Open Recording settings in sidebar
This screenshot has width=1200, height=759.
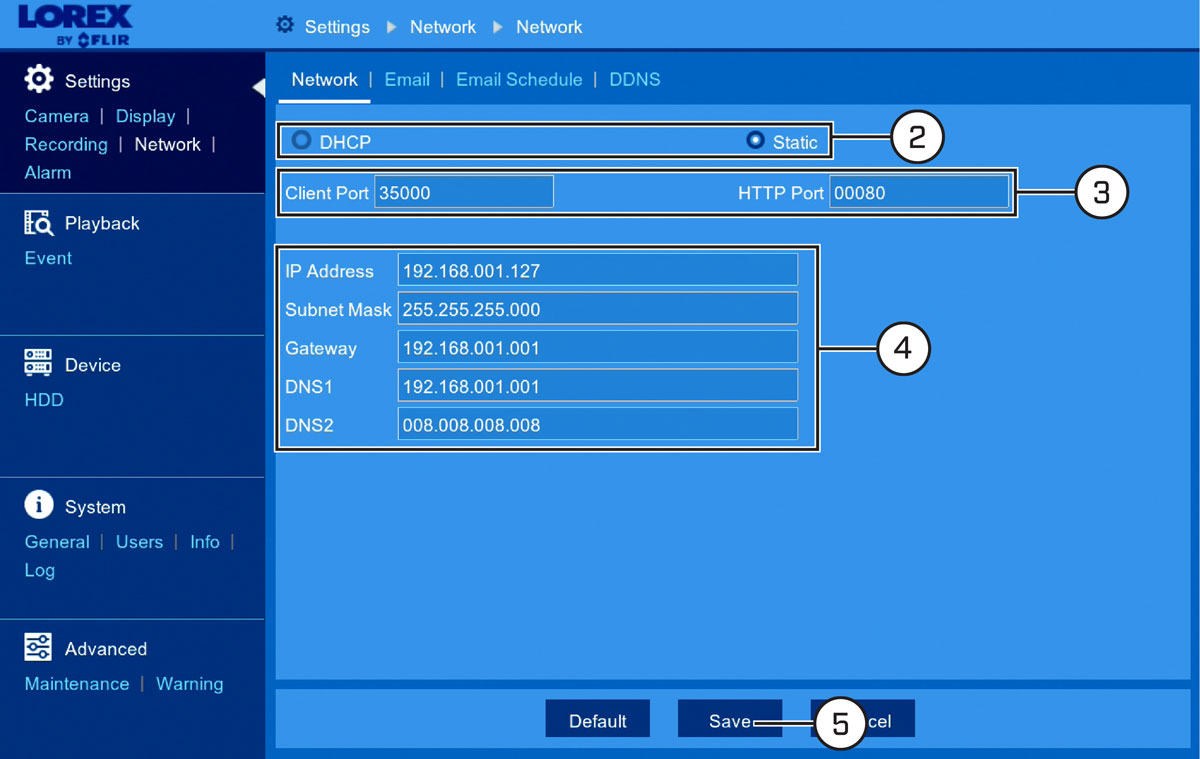66,144
